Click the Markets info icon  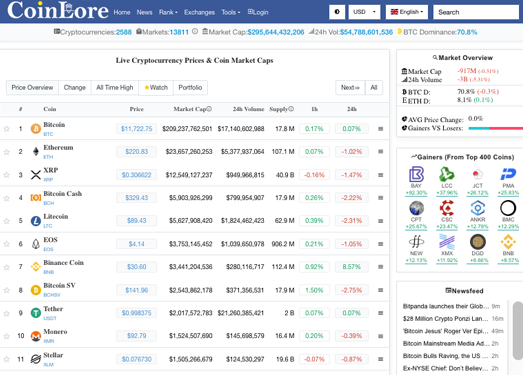195,32
